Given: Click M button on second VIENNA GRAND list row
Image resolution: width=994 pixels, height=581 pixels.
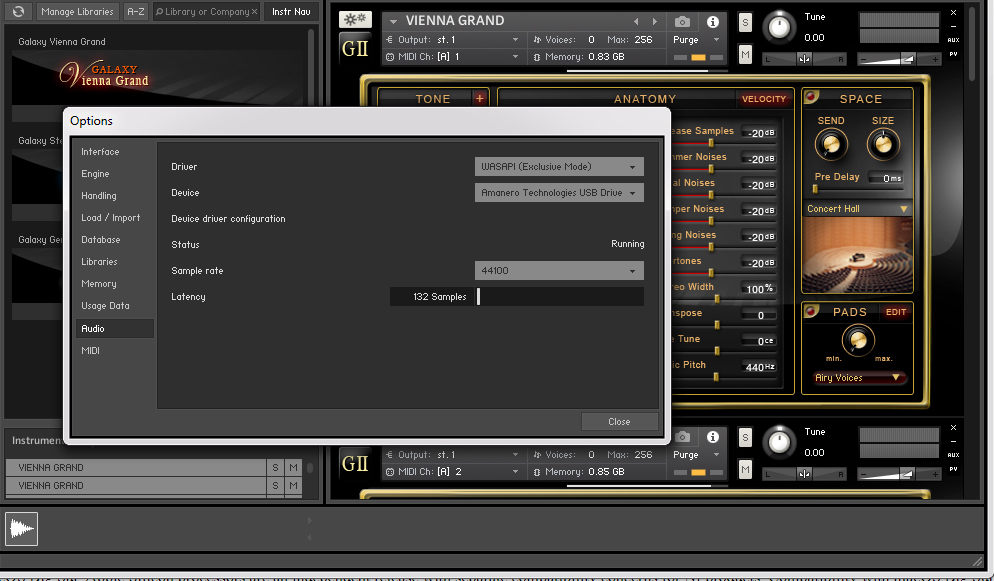Looking at the screenshot, I should 294,485.
